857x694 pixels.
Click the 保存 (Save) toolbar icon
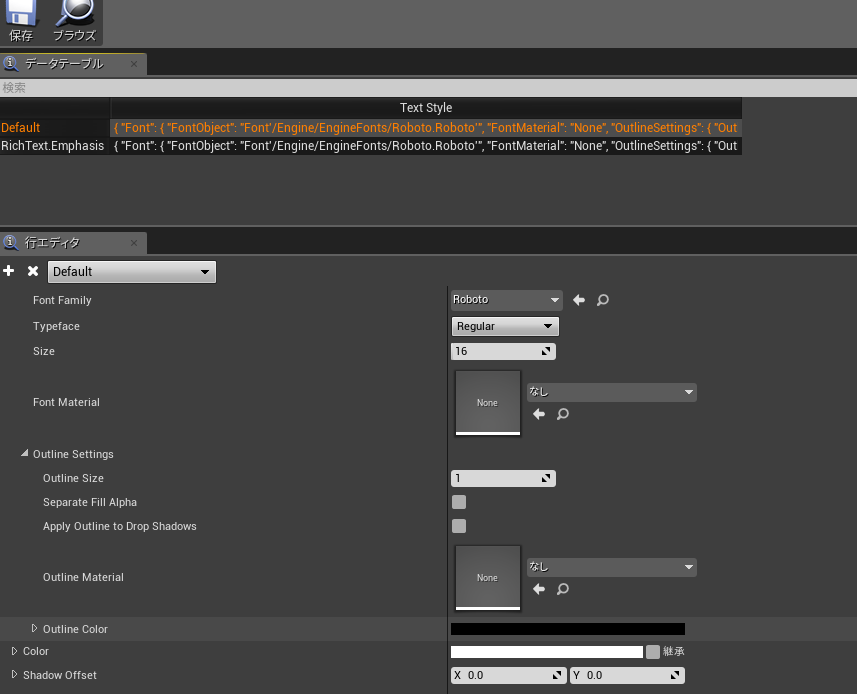(x=20, y=20)
